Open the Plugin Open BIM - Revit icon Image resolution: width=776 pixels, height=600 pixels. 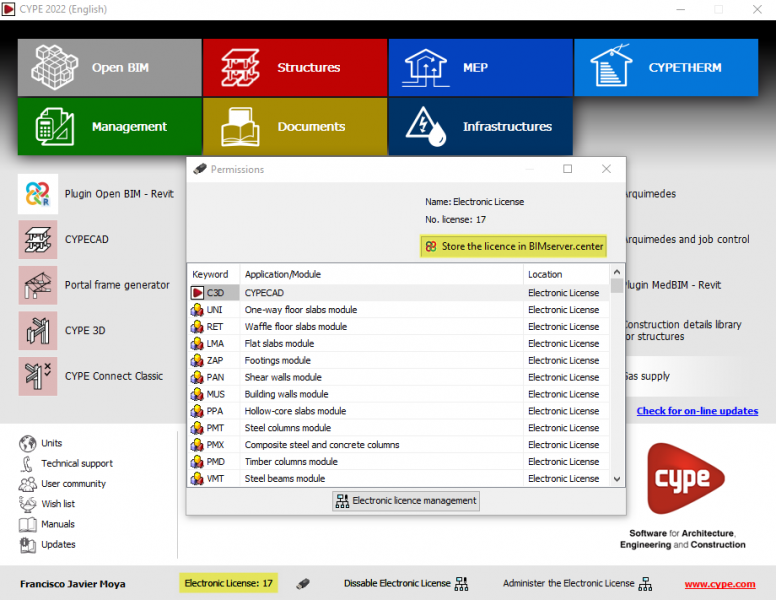pyautogui.click(x=38, y=194)
